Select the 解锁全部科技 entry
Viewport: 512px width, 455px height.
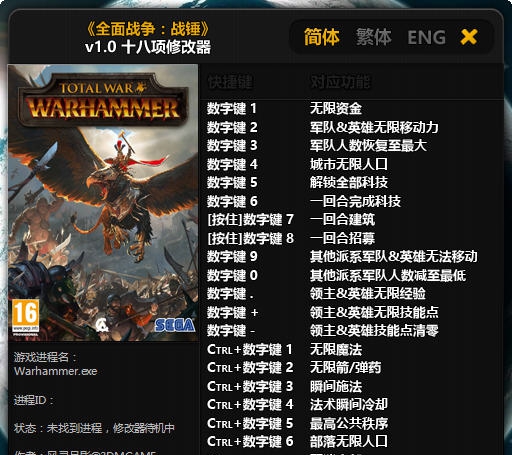click(x=349, y=182)
